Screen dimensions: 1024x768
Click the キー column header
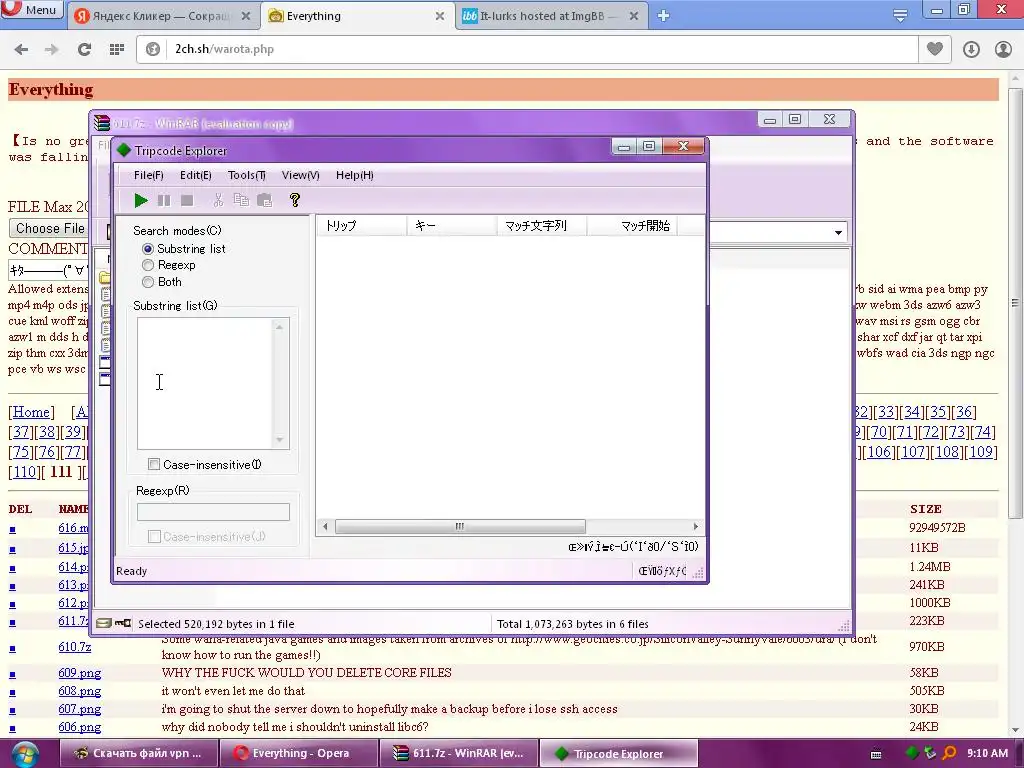(x=451, y=226)
